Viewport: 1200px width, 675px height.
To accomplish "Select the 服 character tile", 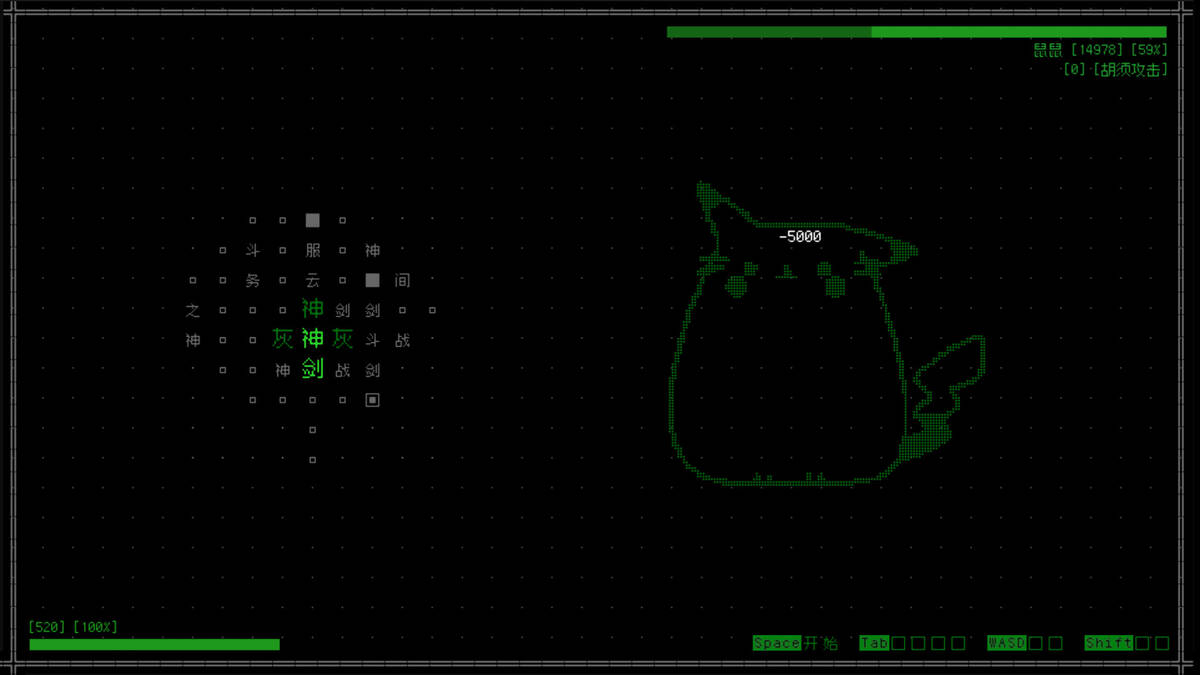I will point(313,251).
